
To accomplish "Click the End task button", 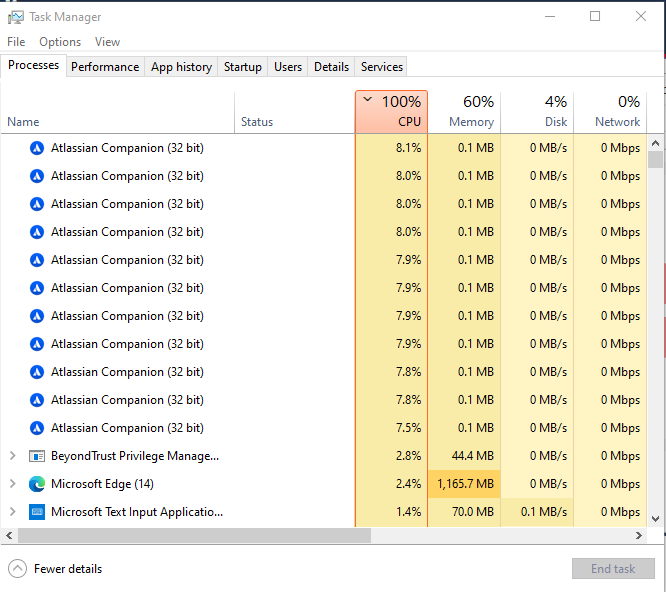I will tap(613, 569).
